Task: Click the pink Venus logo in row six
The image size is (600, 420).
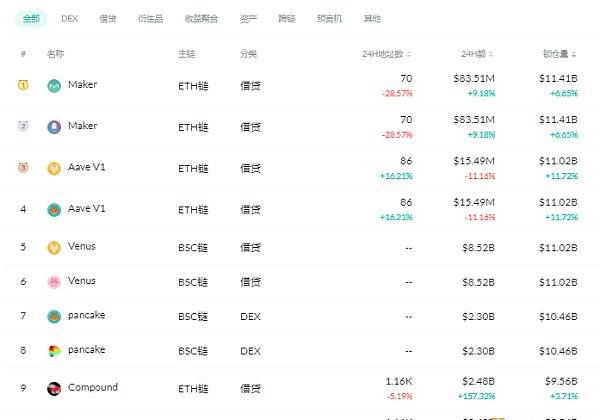Action: pos(54,282)
